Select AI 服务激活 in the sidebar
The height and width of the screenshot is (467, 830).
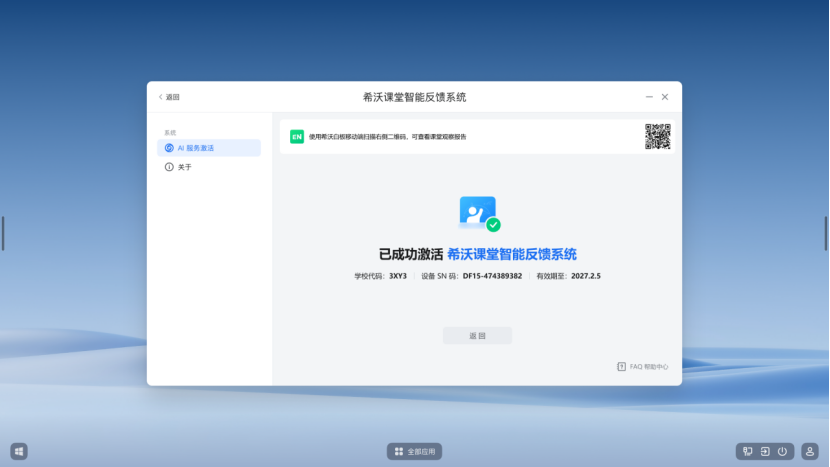(x=208, y=148)
